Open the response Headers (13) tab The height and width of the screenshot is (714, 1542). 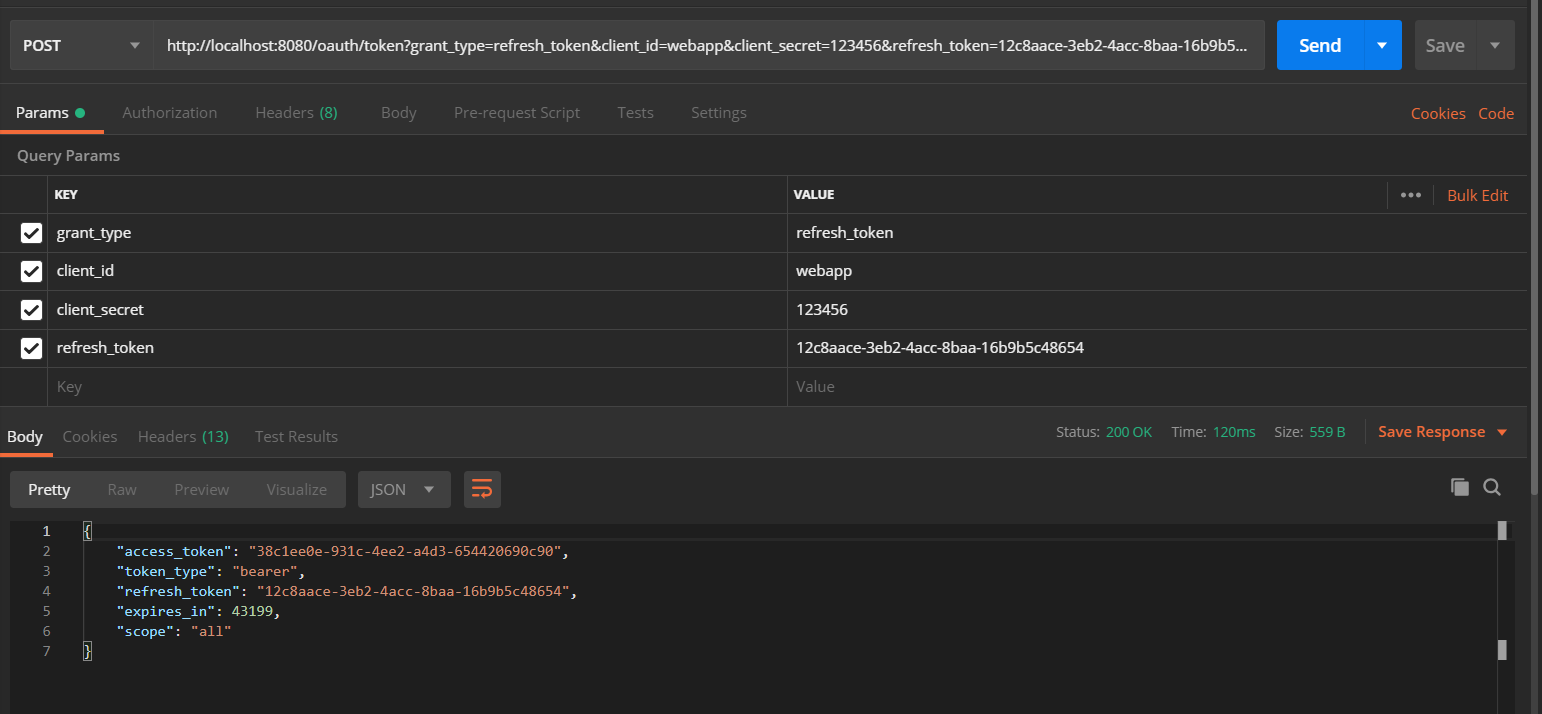coord(183,436)
